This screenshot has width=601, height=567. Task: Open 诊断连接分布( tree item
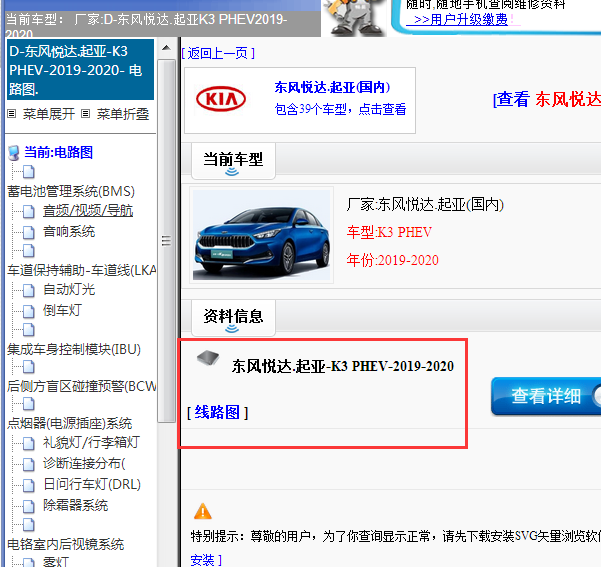coord(84,463)
